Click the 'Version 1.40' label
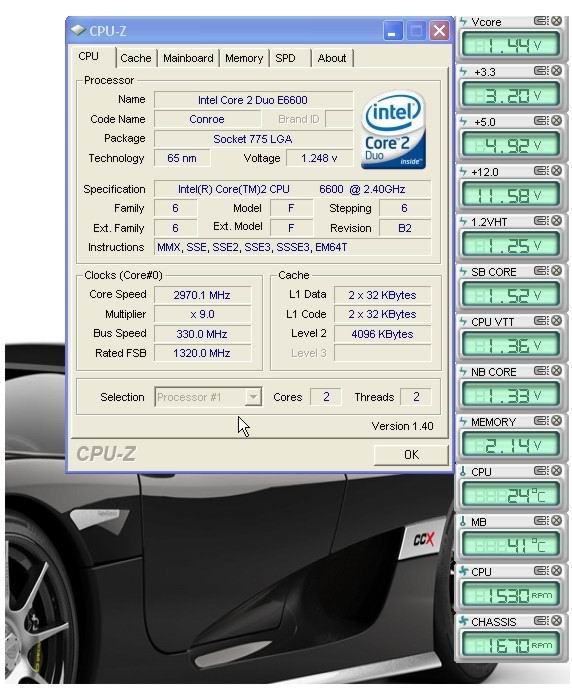Screen dimensions: 572x693 pyautogui.click(x=402, y=426)
